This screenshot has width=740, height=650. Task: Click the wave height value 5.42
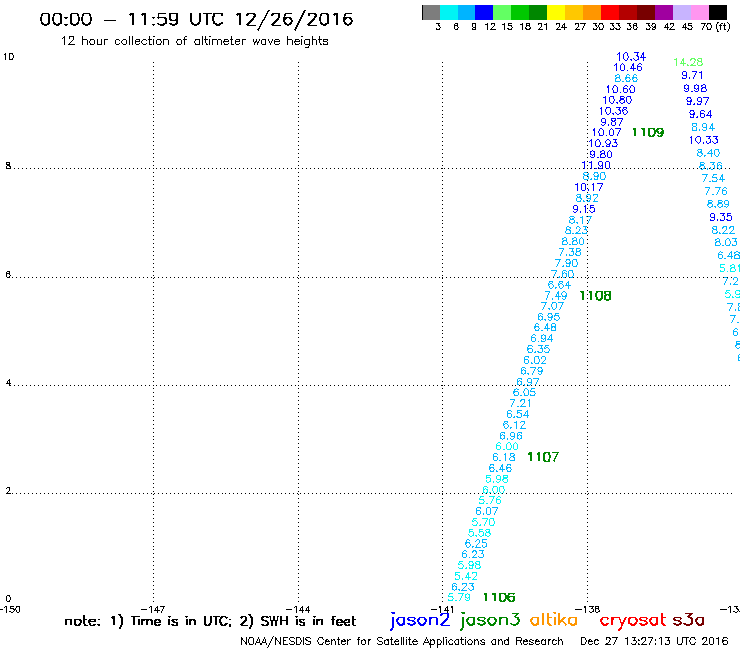tap(466, 576)
